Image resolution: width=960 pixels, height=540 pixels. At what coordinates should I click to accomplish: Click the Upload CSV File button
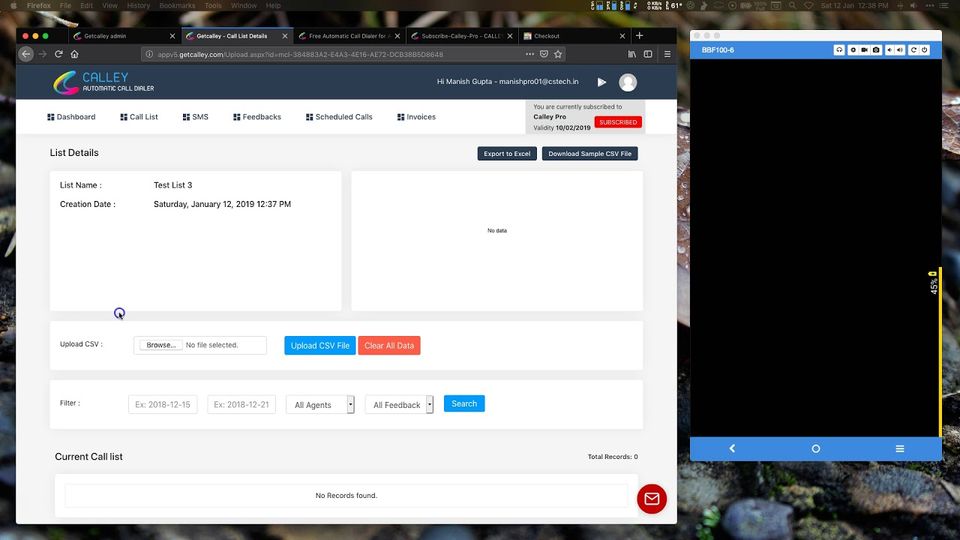320,345
